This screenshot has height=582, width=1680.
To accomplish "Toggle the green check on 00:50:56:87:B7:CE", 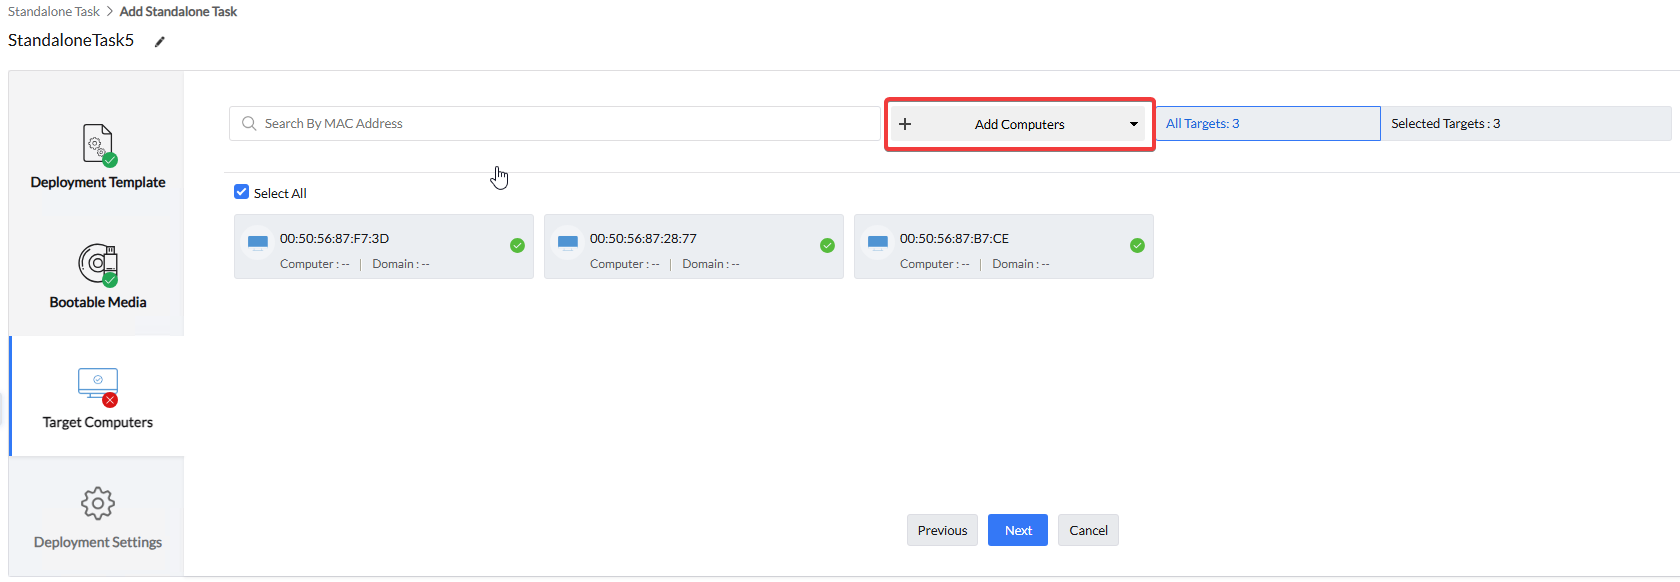I will click(x=1137, y=245).
